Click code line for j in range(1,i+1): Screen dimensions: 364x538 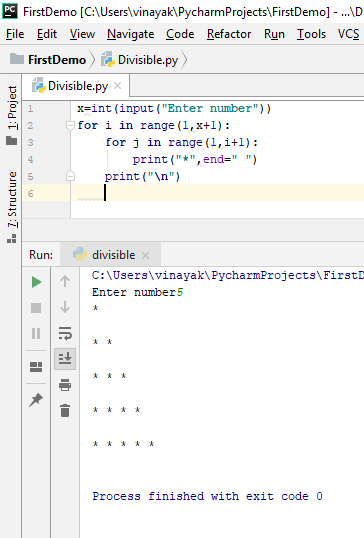point(181,142)
